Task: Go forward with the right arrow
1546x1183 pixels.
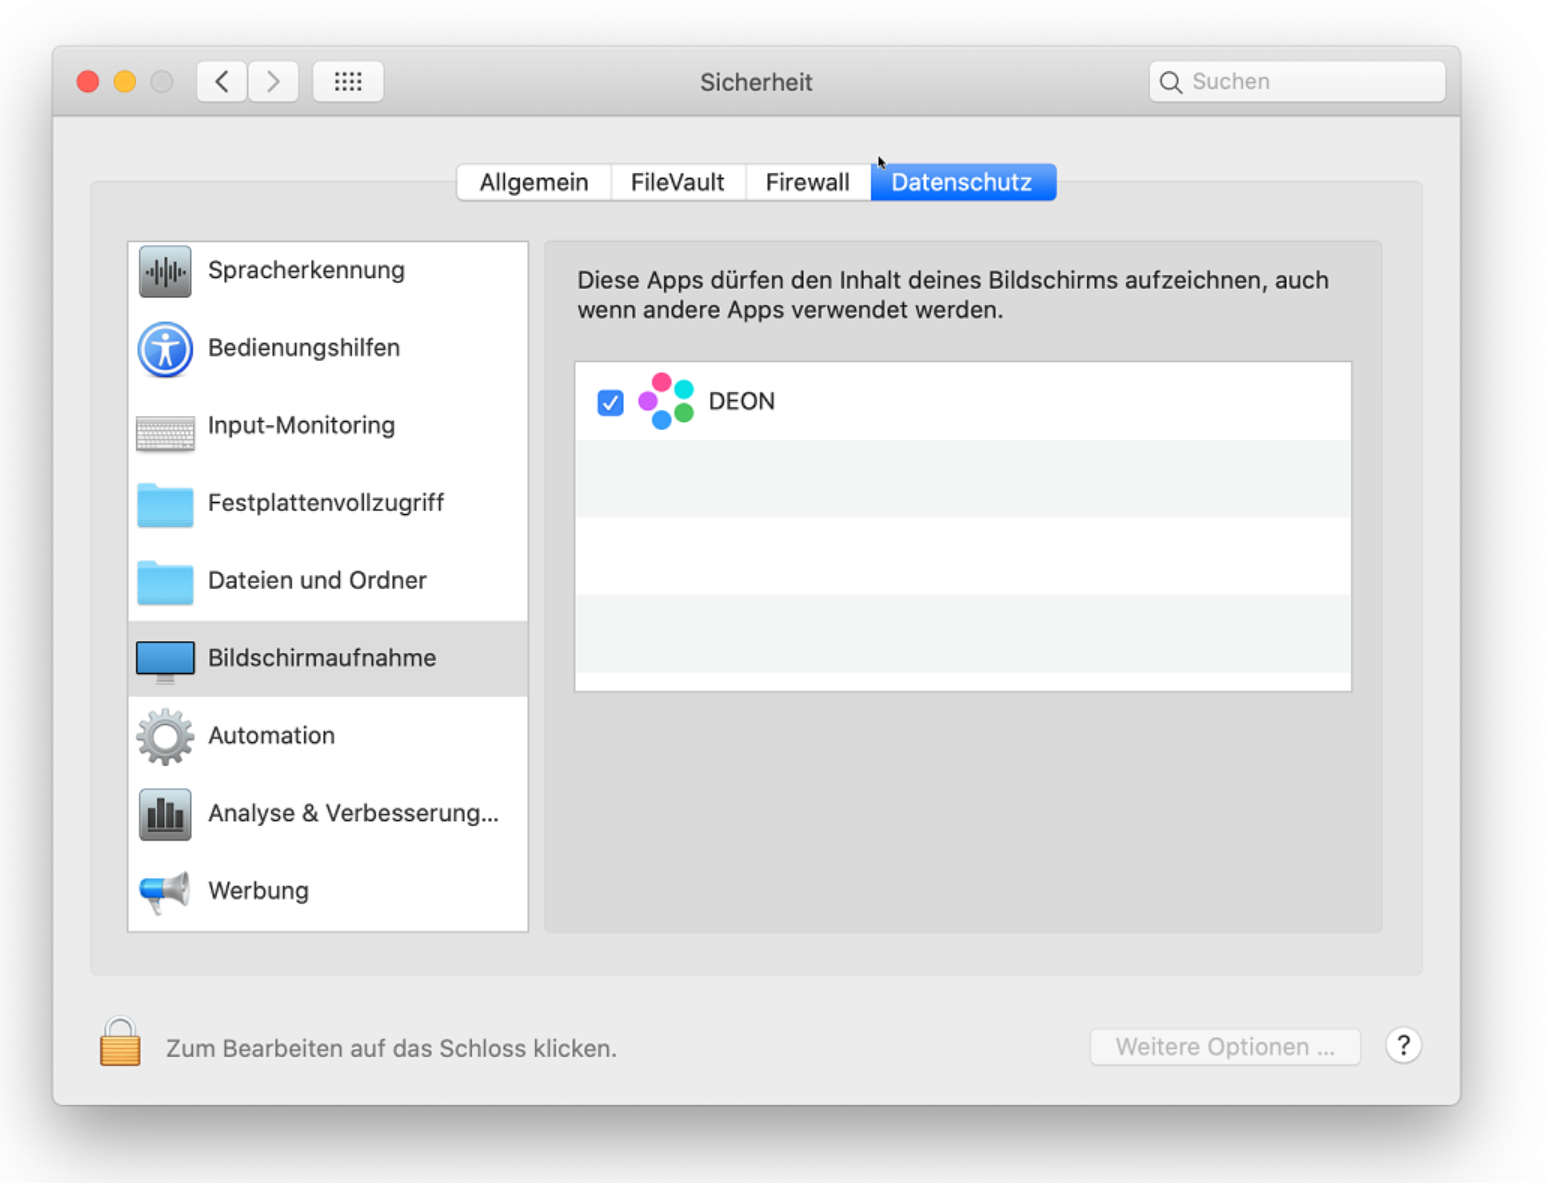Action: 273,81
